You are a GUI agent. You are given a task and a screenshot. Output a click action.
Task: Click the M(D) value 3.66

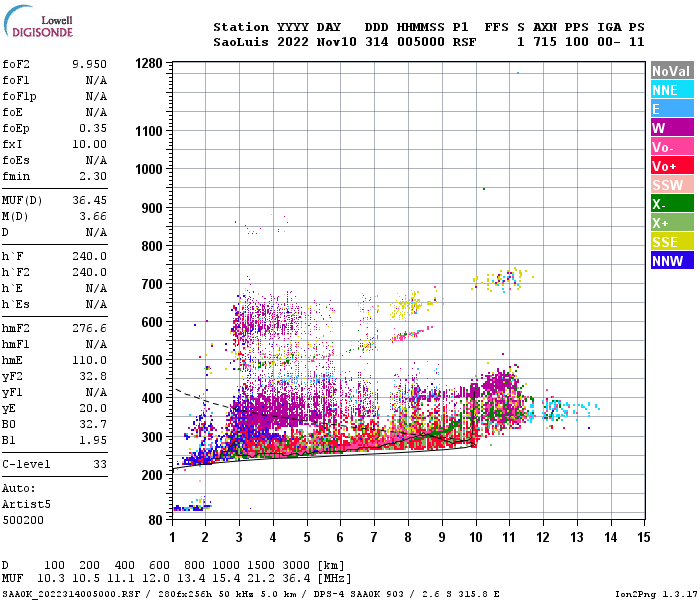(93, 217)
